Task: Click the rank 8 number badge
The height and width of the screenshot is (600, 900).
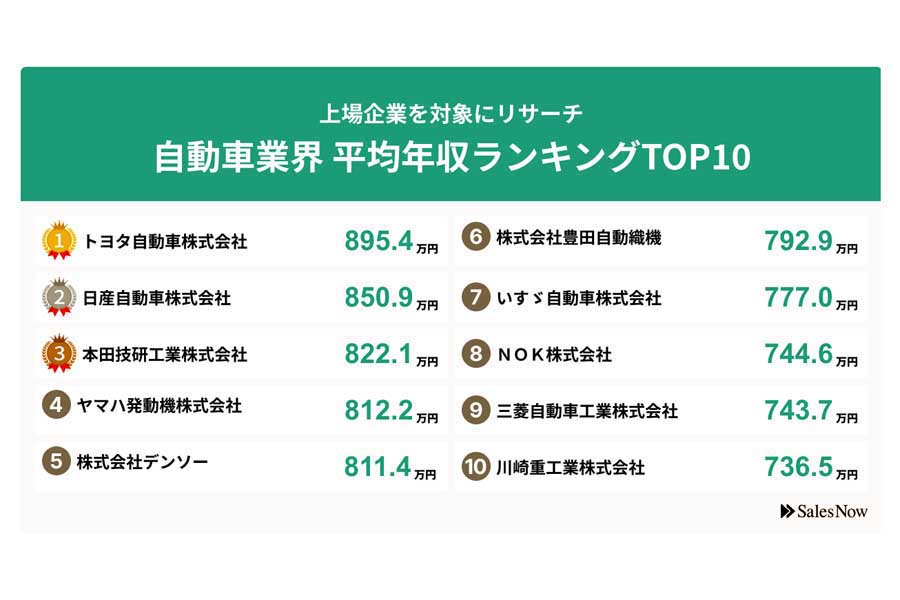Action: 476,354
